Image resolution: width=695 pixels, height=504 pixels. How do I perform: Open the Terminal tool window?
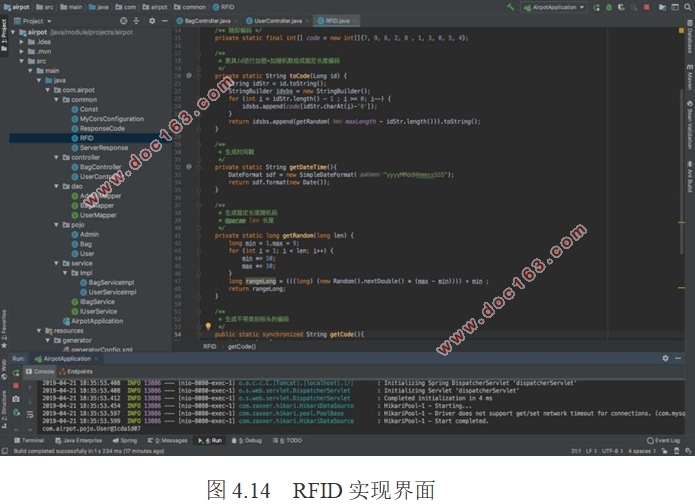point(29,441)
